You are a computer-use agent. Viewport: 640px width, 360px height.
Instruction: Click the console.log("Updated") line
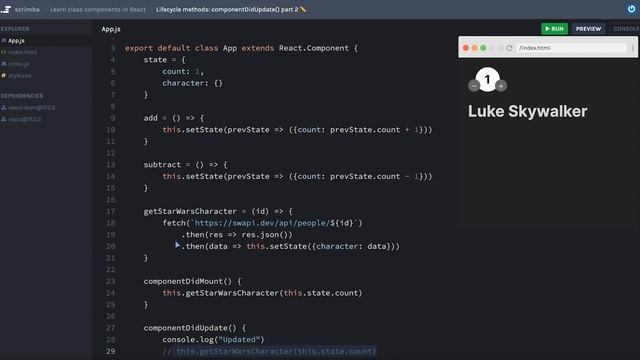pyautogui.click(x=213, y=340)
